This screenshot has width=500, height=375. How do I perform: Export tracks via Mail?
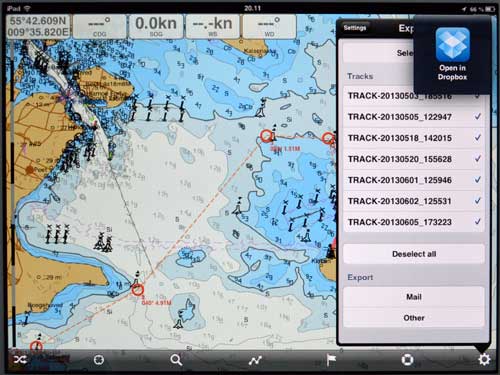414,297
